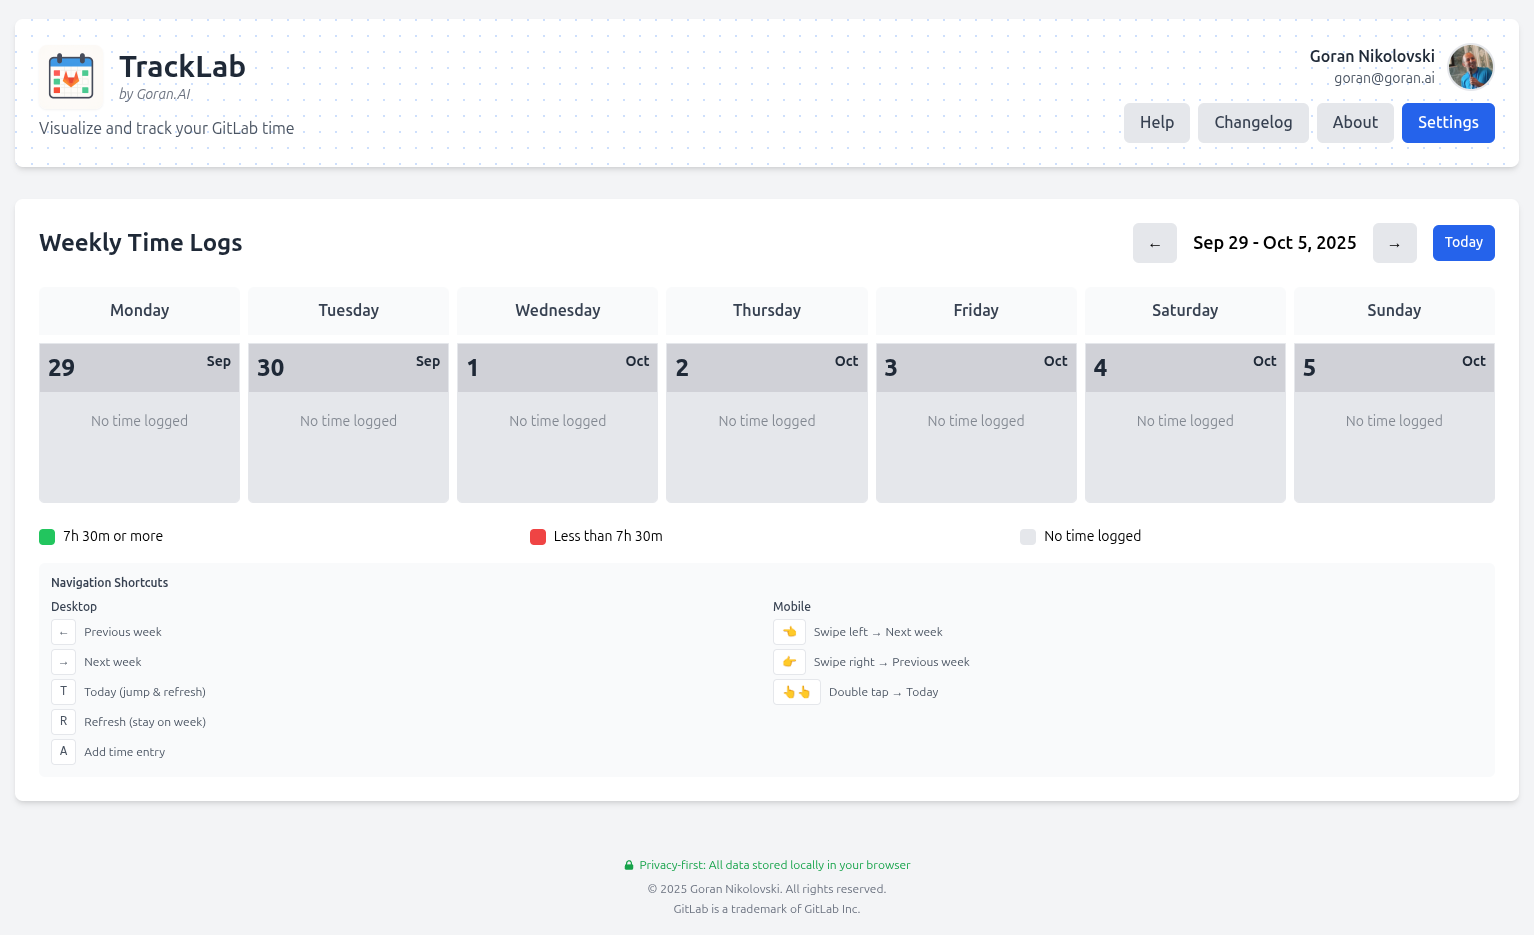The height and width of the screenshot is (935, 1534).
Task: Select the A keyboard shortcut badge
Action: click(x=63, y=751)
